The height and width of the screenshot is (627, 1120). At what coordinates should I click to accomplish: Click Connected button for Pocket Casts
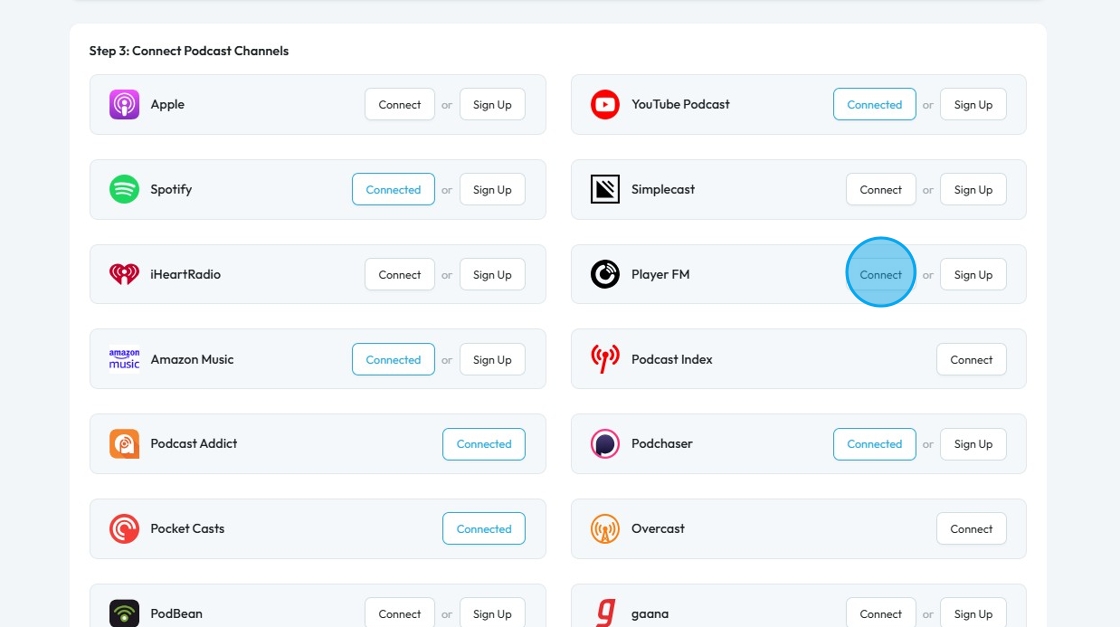click(x=484, y=528)
